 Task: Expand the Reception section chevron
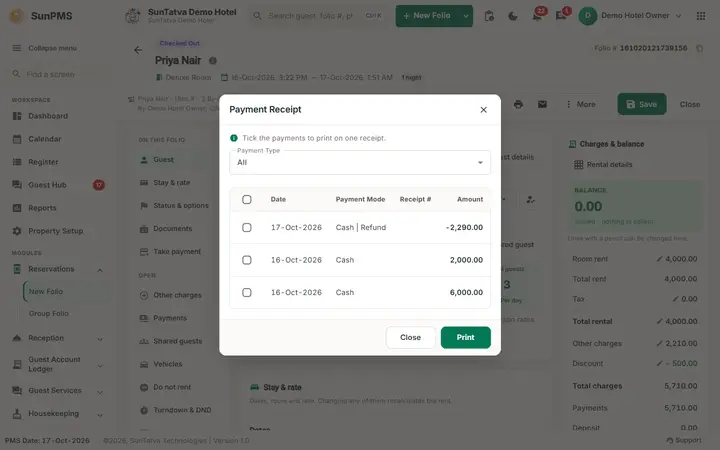[100, 339]
